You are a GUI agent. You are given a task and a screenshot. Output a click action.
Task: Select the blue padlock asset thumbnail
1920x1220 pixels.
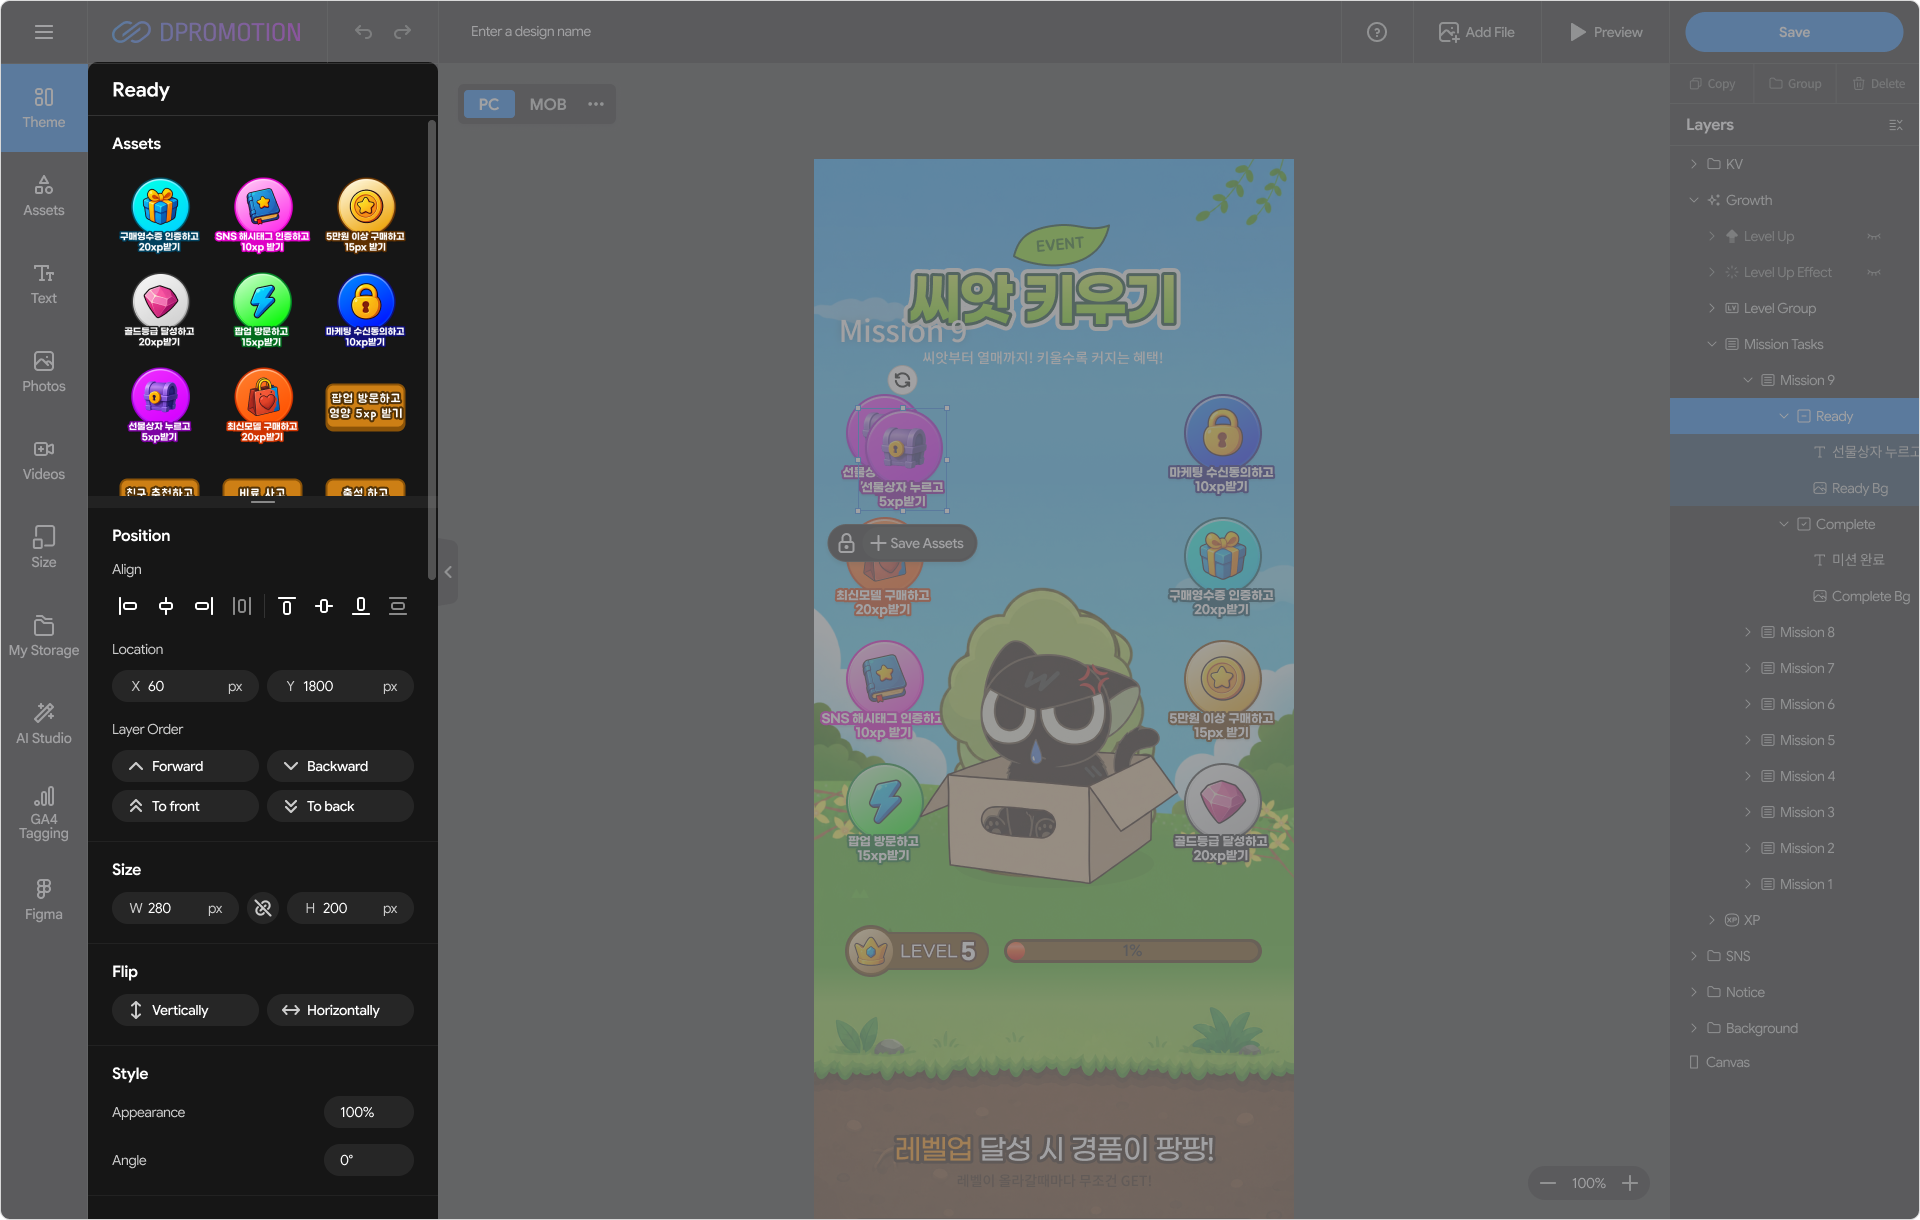tap(365, 311)
